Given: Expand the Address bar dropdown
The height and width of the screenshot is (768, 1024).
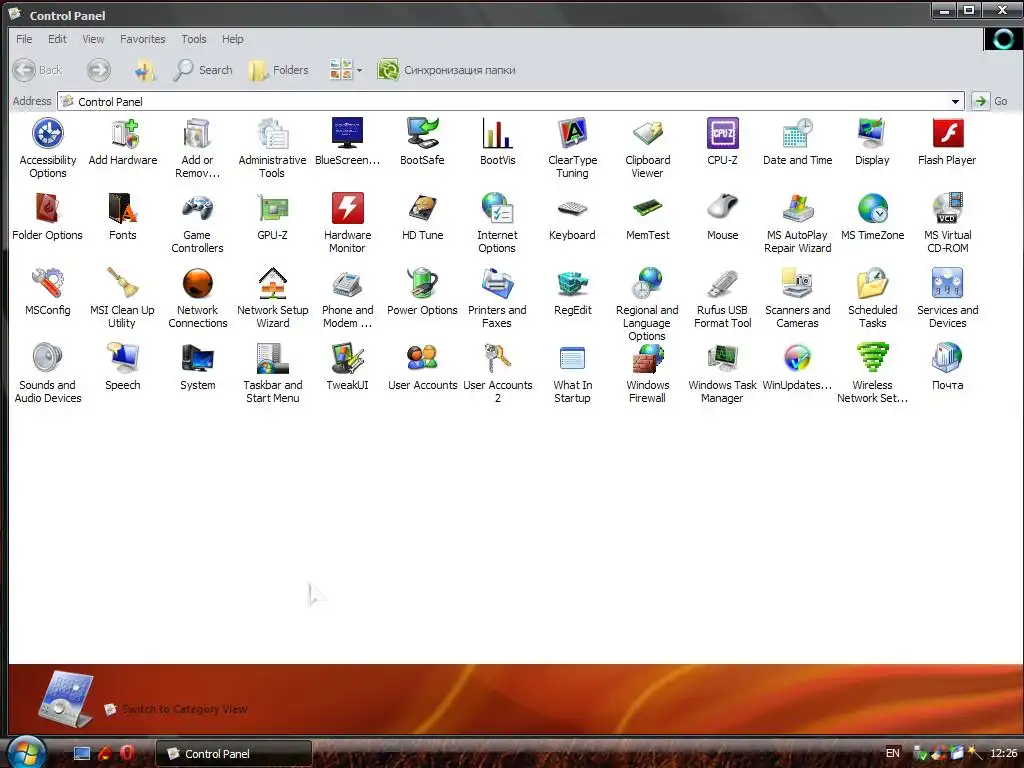Looking at the screenshot, I should 955,102.
